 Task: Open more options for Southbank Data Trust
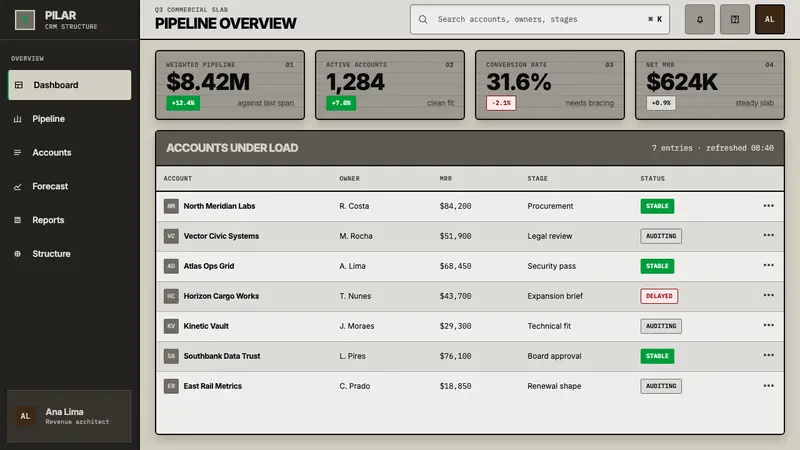coord(768,356)
